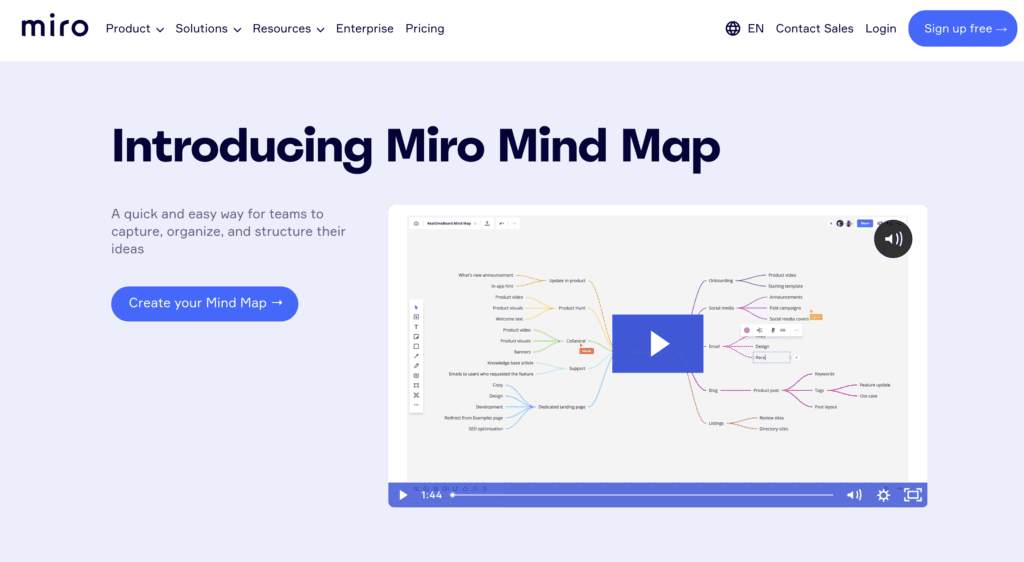This screenshot has width=1024, height=562.
Task: Select the comment tool in video preview
Action: tap(416, 375)
